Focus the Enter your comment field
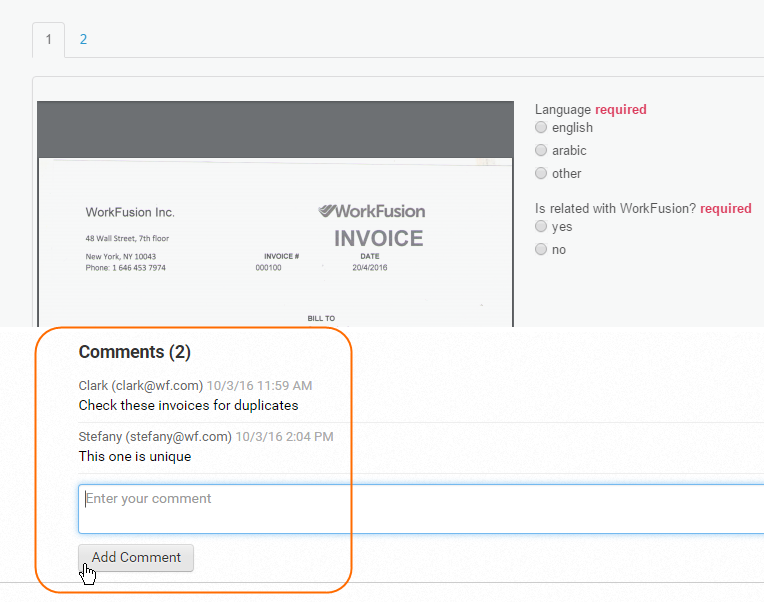Image resolution: width=764 pixels, height=602 pixels. 421,509
